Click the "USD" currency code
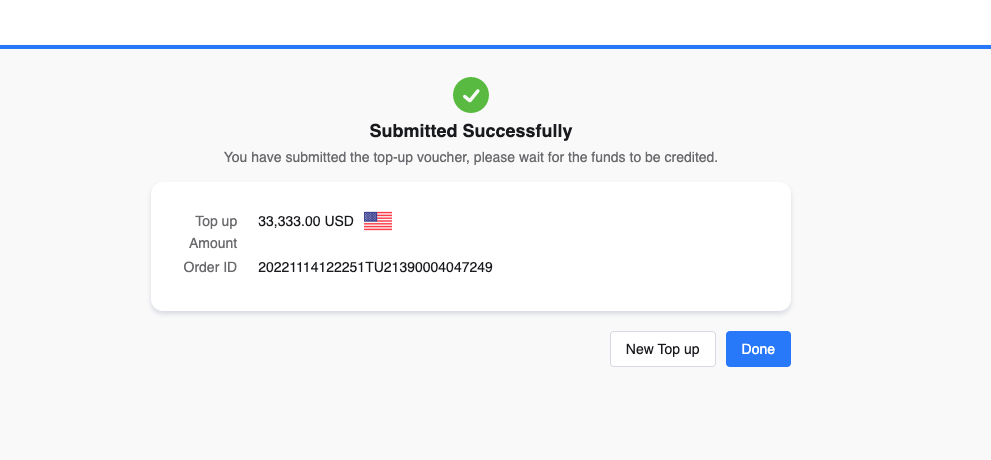Image resolution: width=991 pixels, height=460 pixels. 339,221
